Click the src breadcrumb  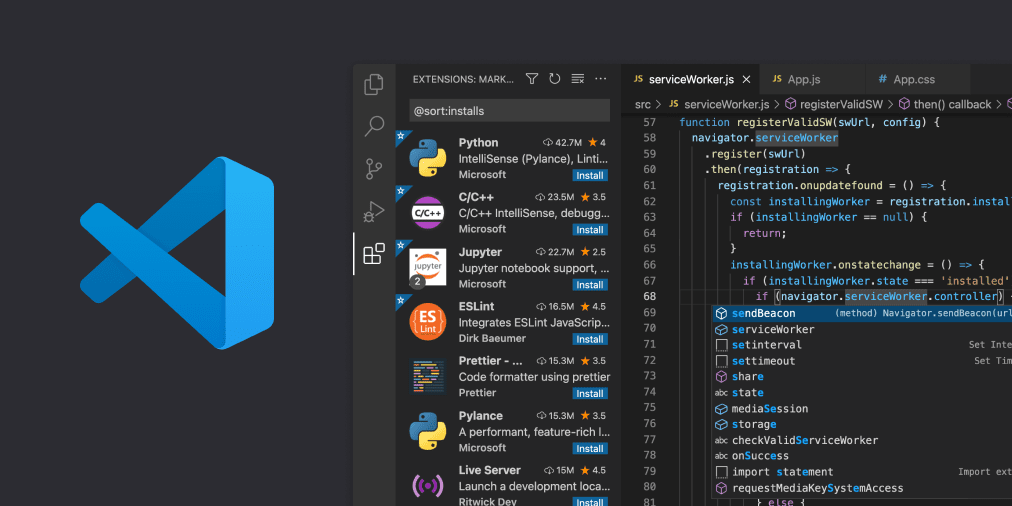pyautogui.click(x=642, y=104)
